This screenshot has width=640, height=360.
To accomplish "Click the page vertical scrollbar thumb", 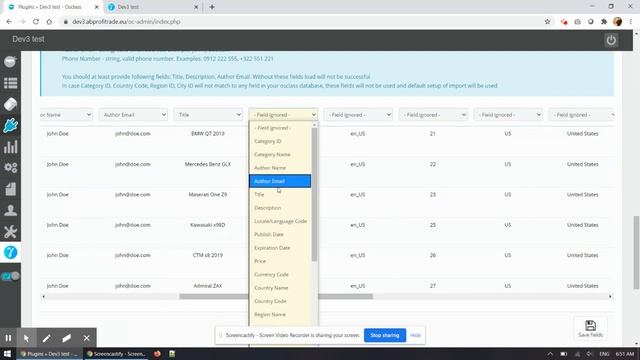I will tap(636, 252).
